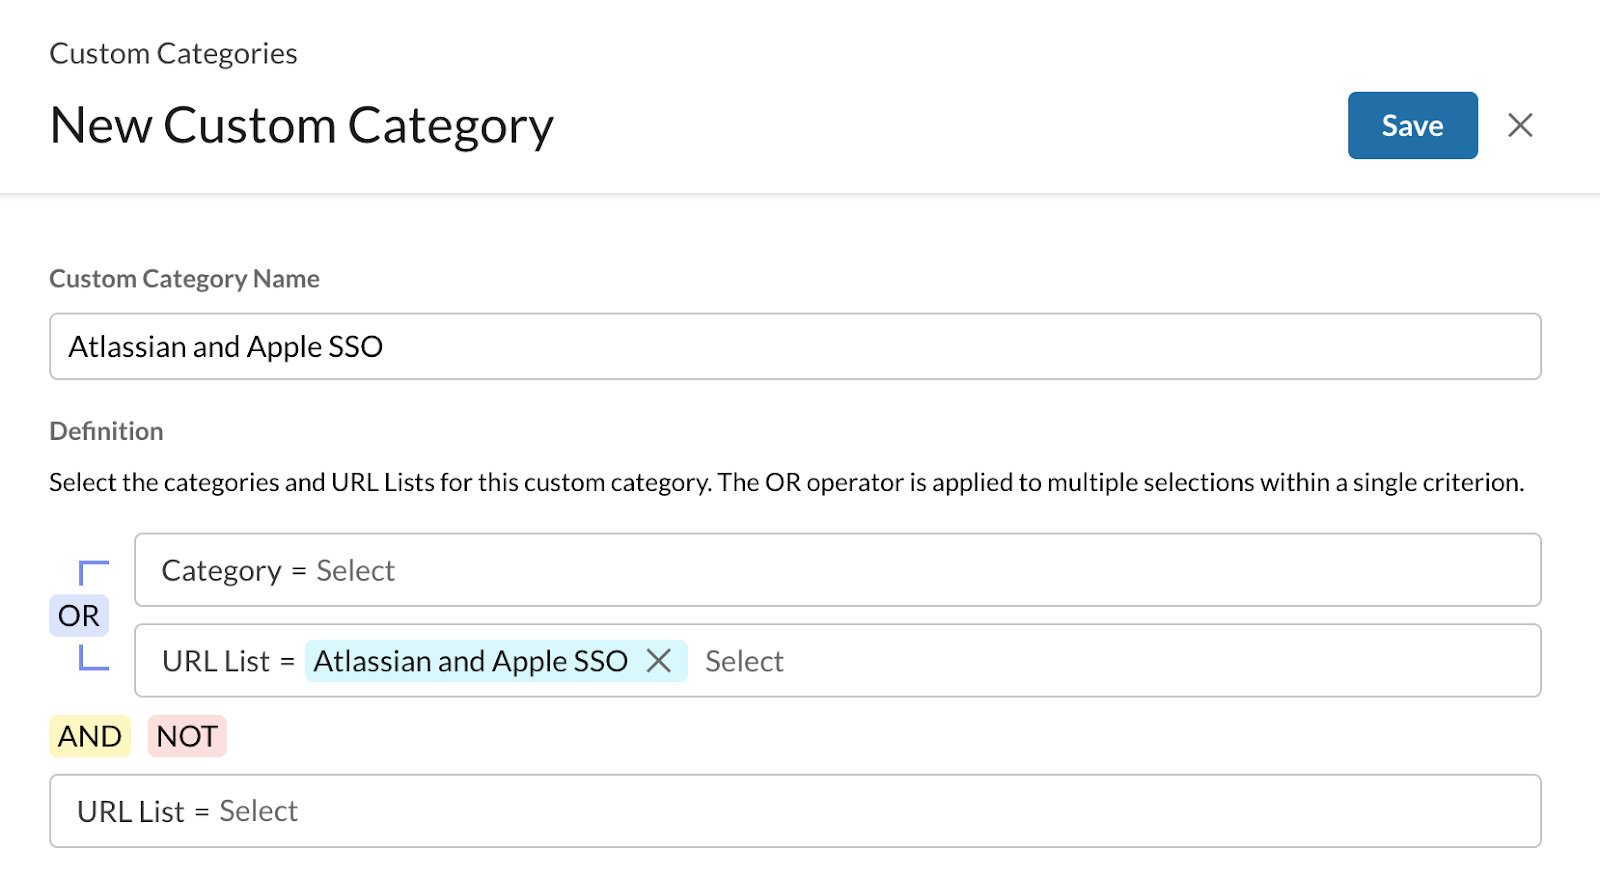Click the New Custom Category title
1600x878 pixels.
[301, 126]
